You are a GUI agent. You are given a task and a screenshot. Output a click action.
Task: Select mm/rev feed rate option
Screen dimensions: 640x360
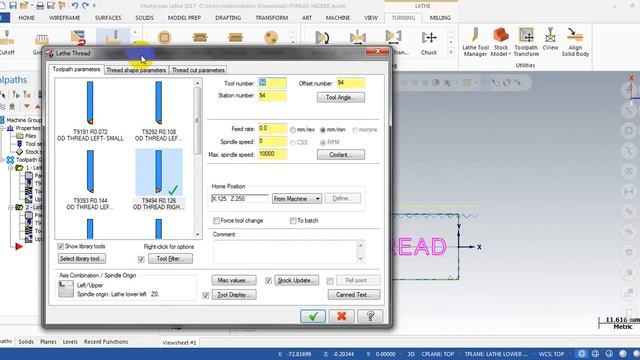click(302, 130)
